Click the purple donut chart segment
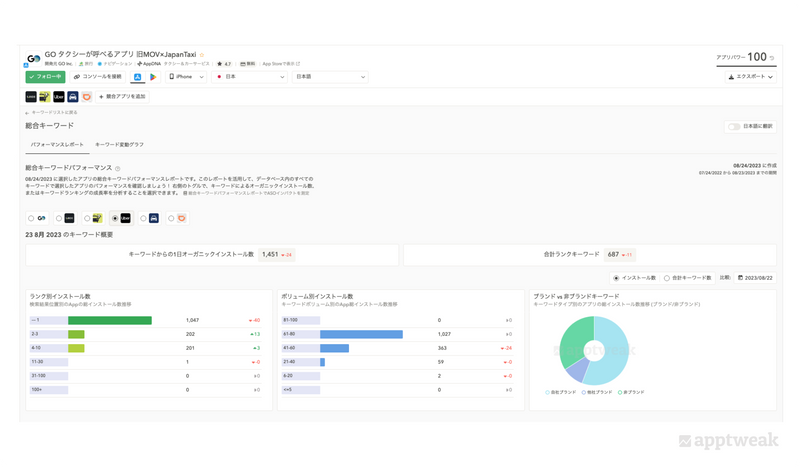800x467 pixels. 578,371
